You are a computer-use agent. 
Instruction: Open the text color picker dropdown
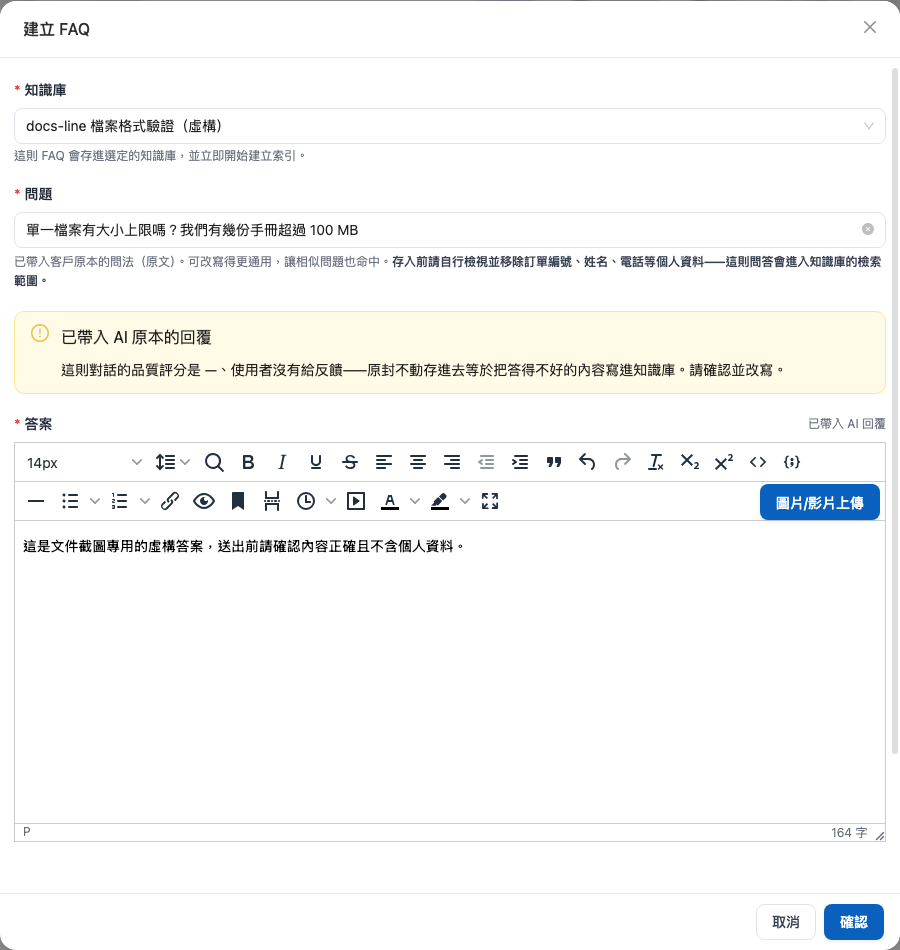(415, 501)
